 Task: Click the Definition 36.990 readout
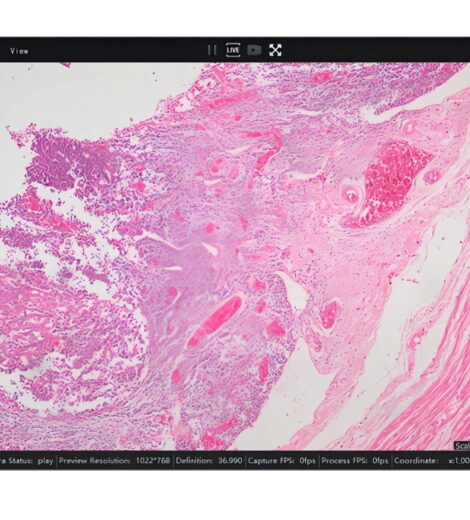[209, 461]
